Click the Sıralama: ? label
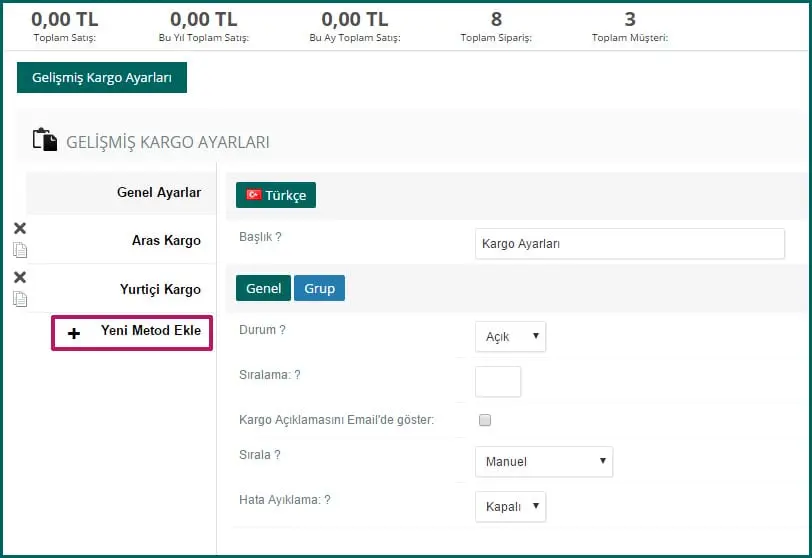The height and width of the screenshot is (558, 812). coord(270,375)
